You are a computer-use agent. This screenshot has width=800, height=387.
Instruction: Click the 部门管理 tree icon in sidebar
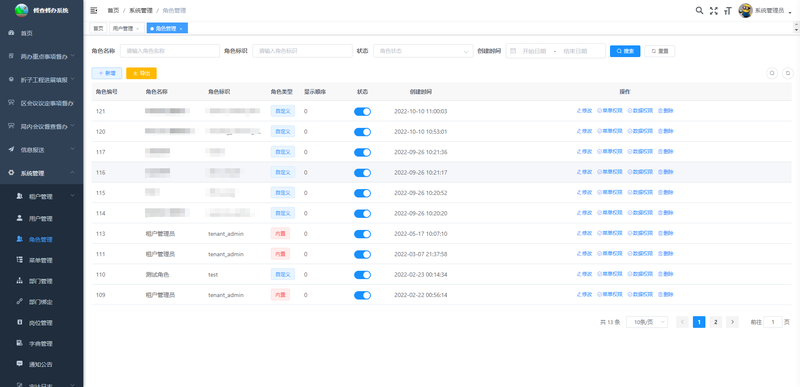tap(19, 281)
